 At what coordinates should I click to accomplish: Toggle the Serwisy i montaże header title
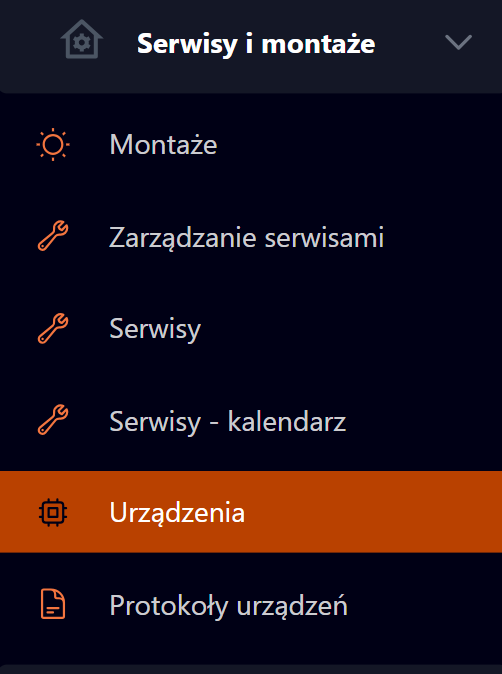[256, 43]
